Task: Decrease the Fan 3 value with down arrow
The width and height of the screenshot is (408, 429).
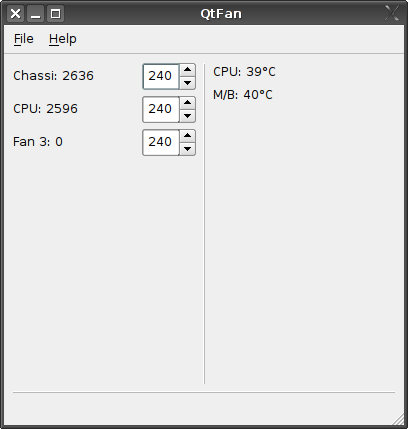Action: pos(187,149)
